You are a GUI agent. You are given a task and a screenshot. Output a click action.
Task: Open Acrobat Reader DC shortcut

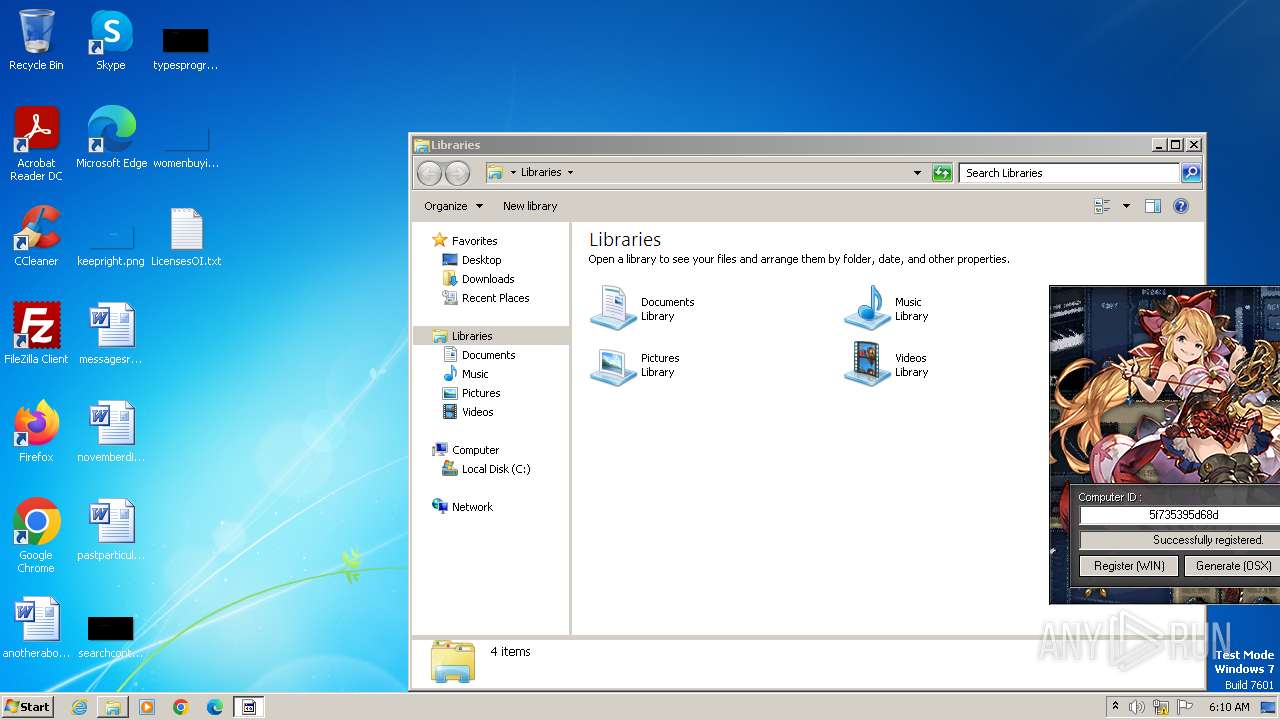[x=36, y=144]
